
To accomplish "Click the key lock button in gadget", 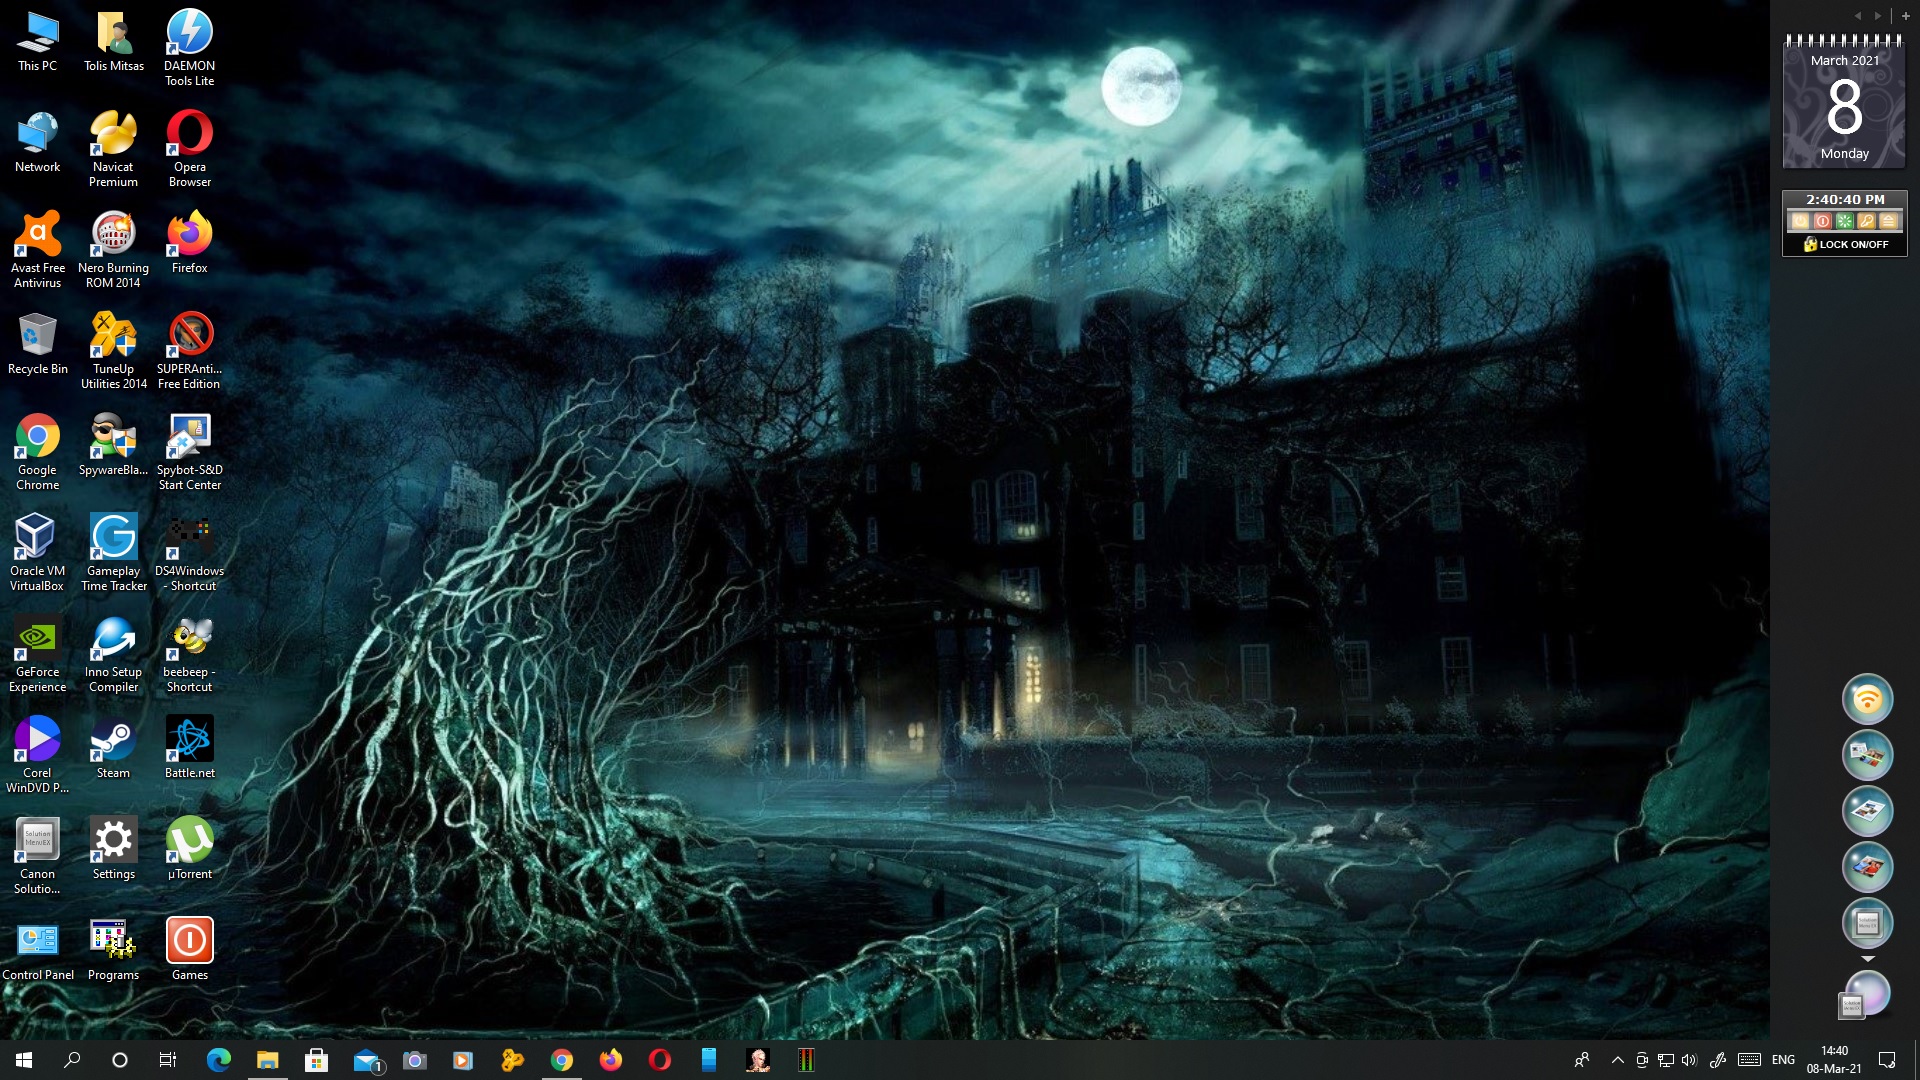I will (x=1866, y=221).
